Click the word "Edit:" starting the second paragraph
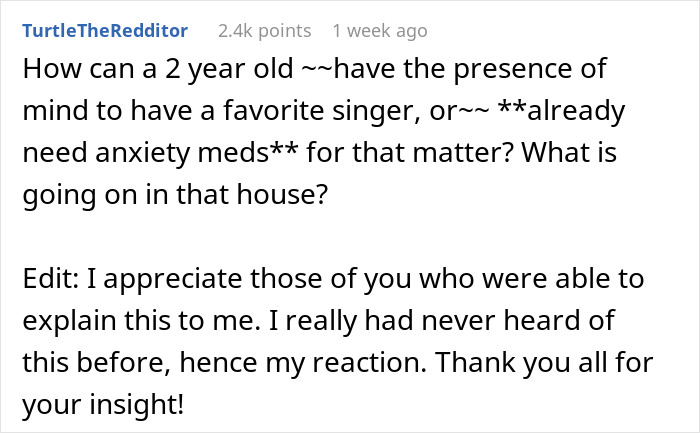Screen dimensions: 700x433 [49, 285]
